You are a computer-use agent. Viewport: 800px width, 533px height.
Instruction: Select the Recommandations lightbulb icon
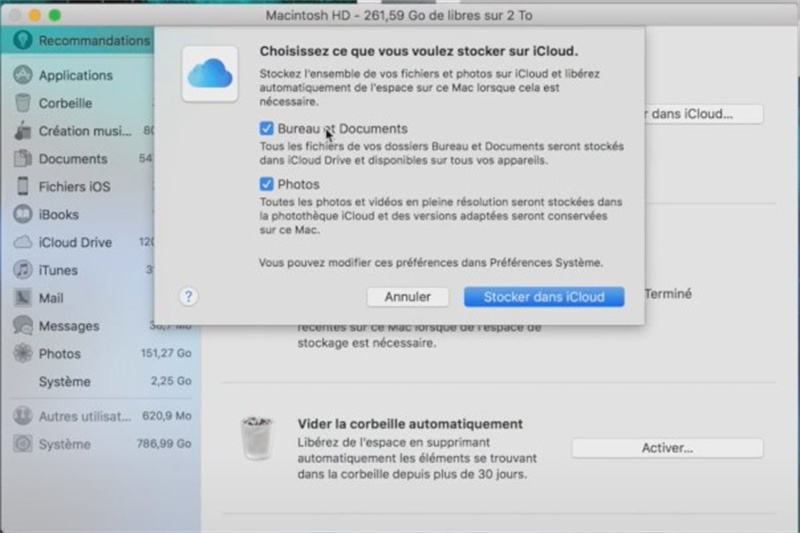point(22,40)
